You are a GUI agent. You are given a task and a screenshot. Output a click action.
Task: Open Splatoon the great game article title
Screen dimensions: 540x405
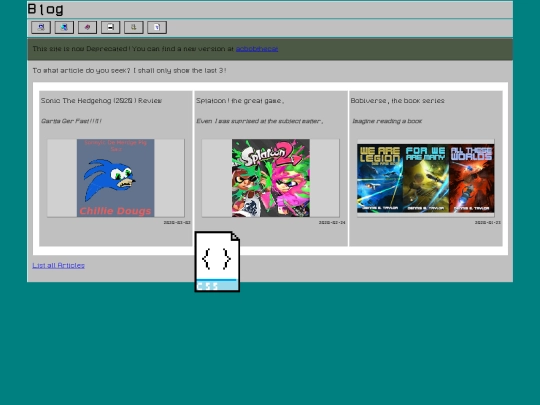point(240,101)
